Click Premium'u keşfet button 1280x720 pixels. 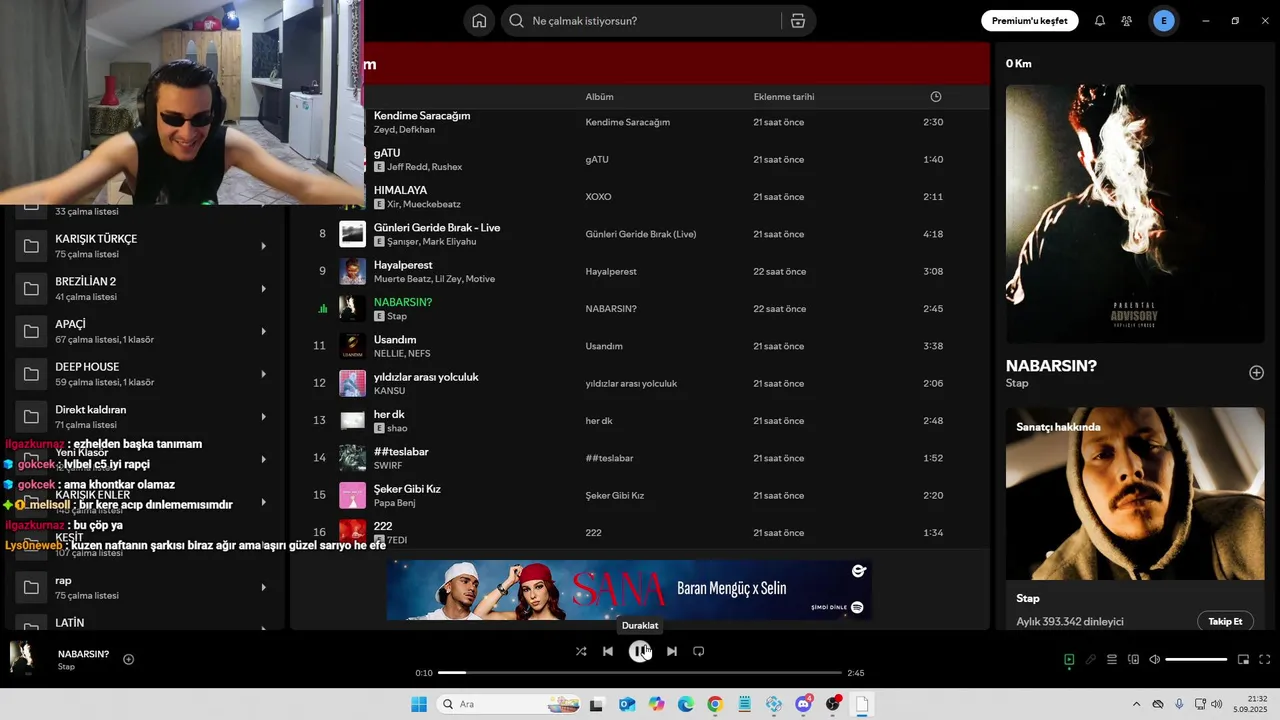1029,21
